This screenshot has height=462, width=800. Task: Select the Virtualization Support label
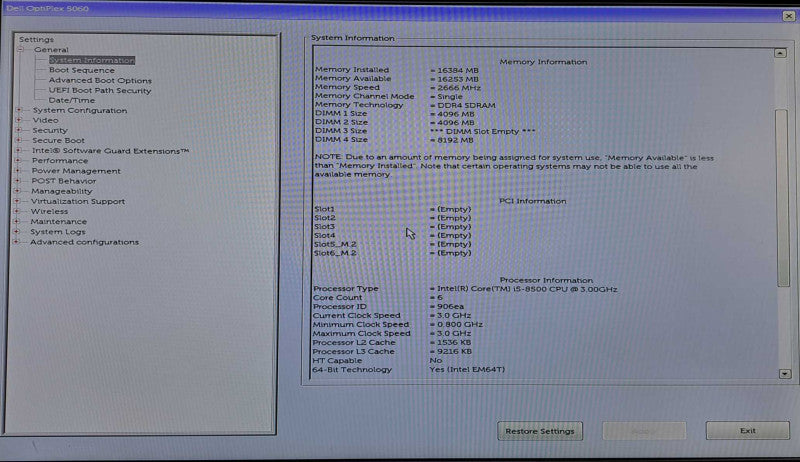(78, 201)
